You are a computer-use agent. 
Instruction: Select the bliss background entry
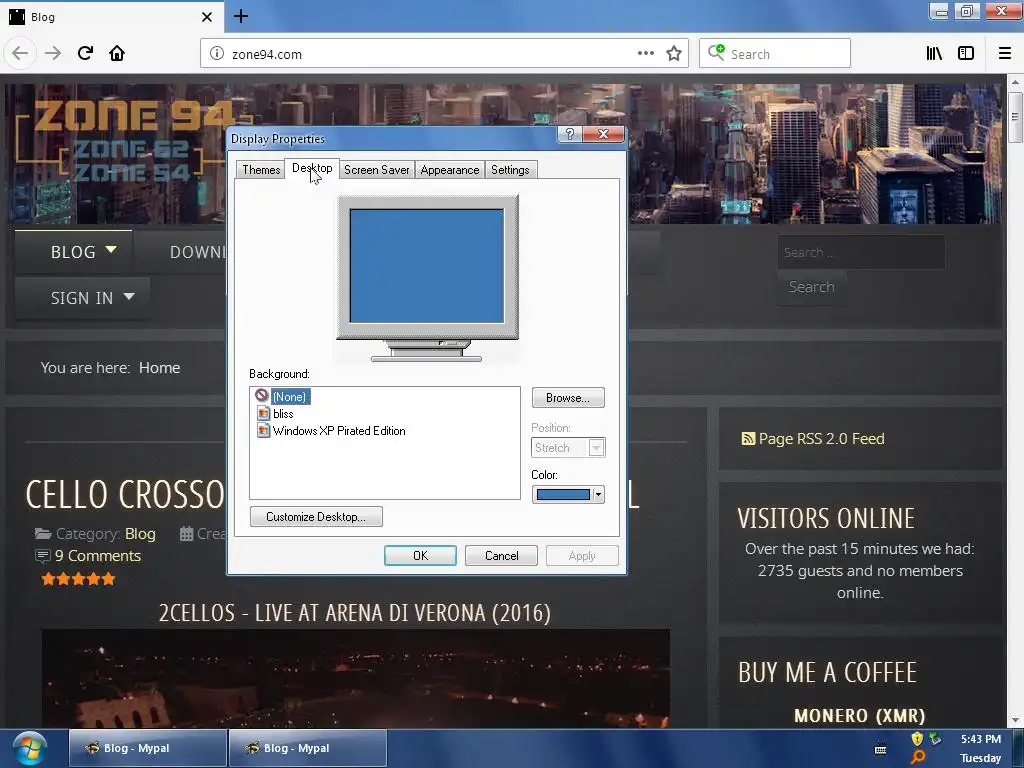pos(283,413)
